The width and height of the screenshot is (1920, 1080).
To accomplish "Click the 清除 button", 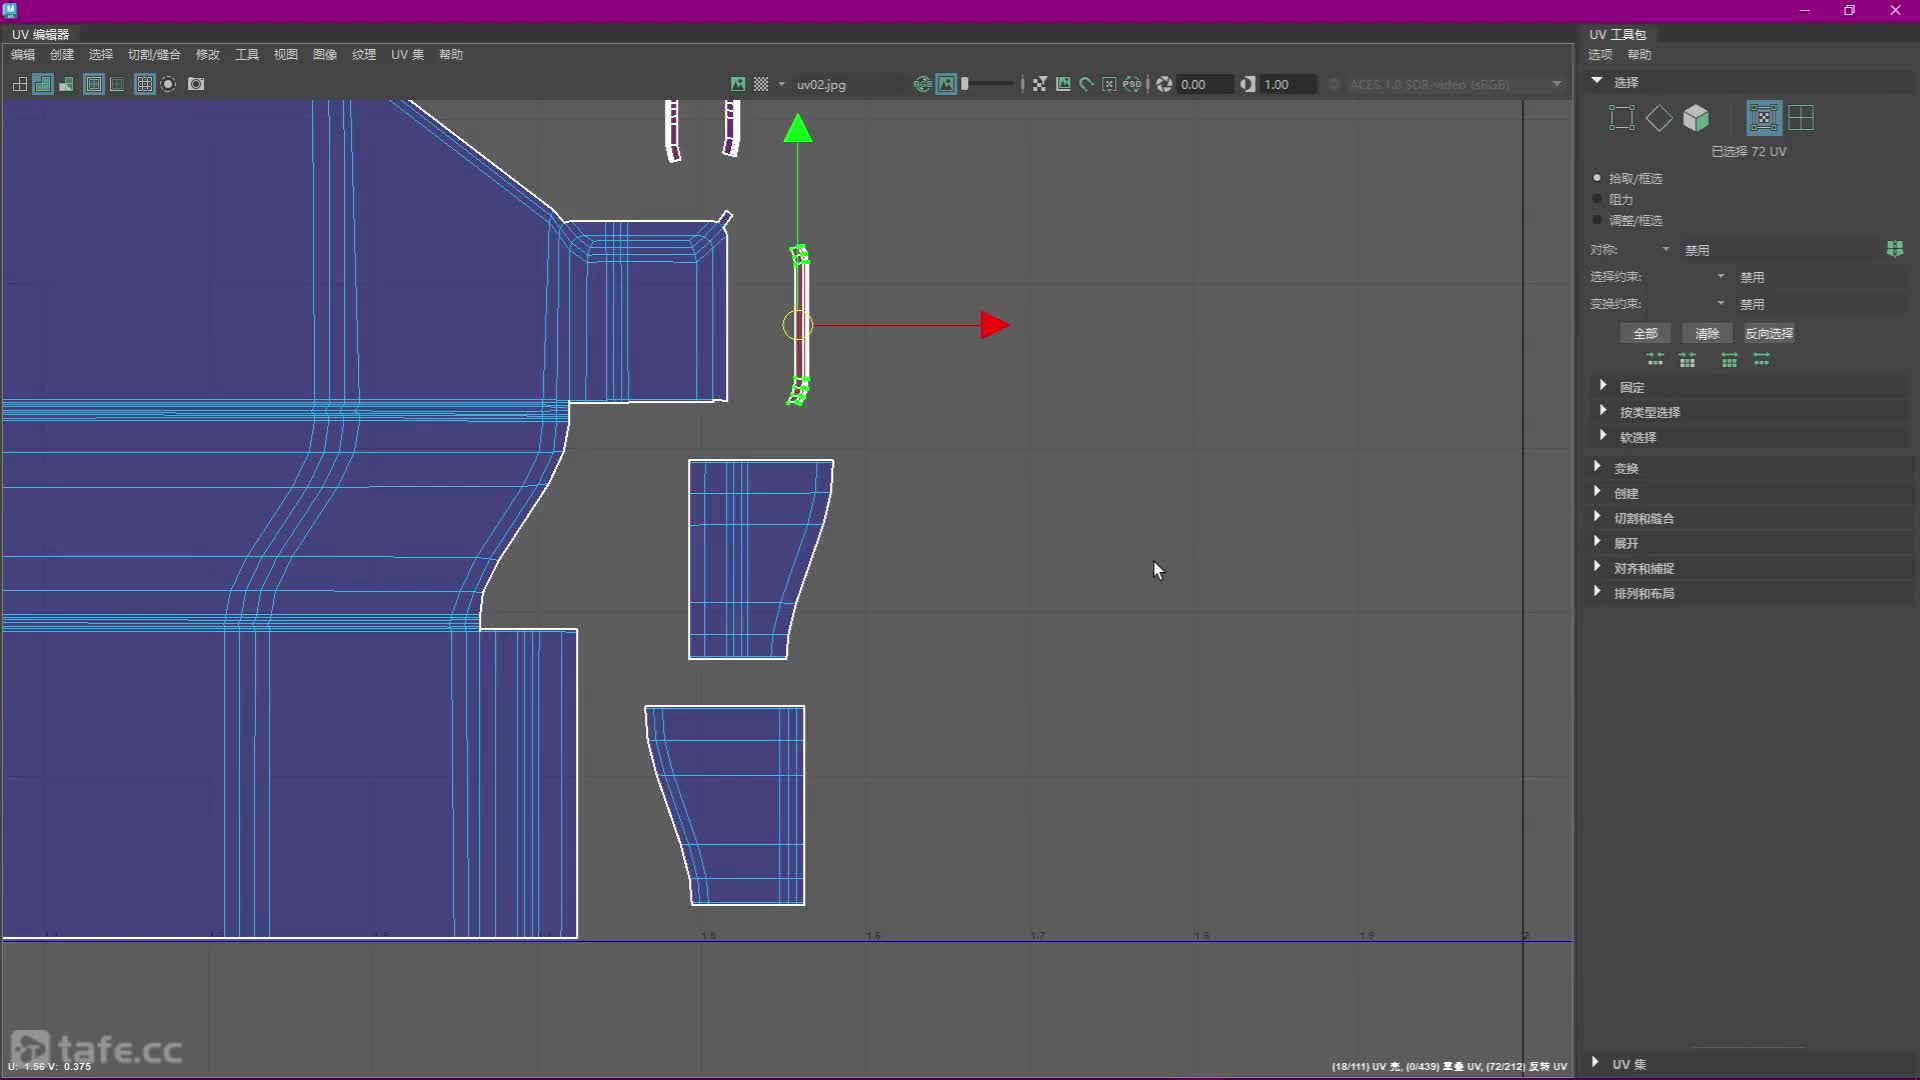I will (1707, 333).
